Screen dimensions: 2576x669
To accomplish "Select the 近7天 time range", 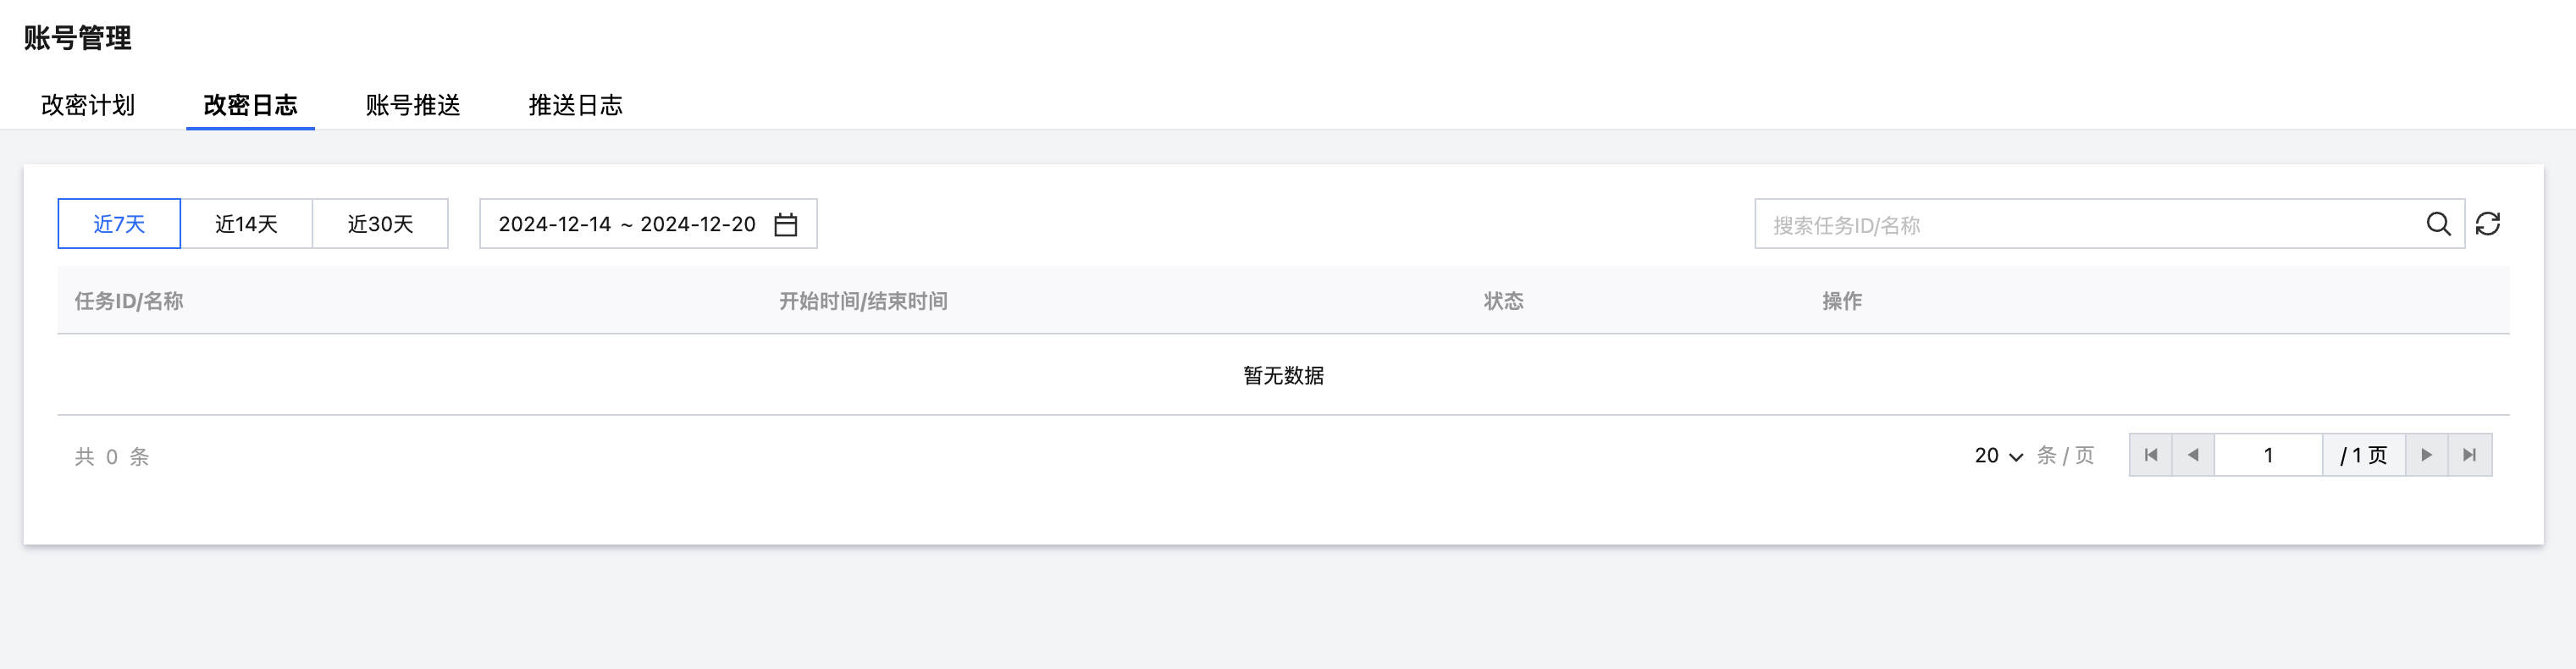I will [119, 224].
